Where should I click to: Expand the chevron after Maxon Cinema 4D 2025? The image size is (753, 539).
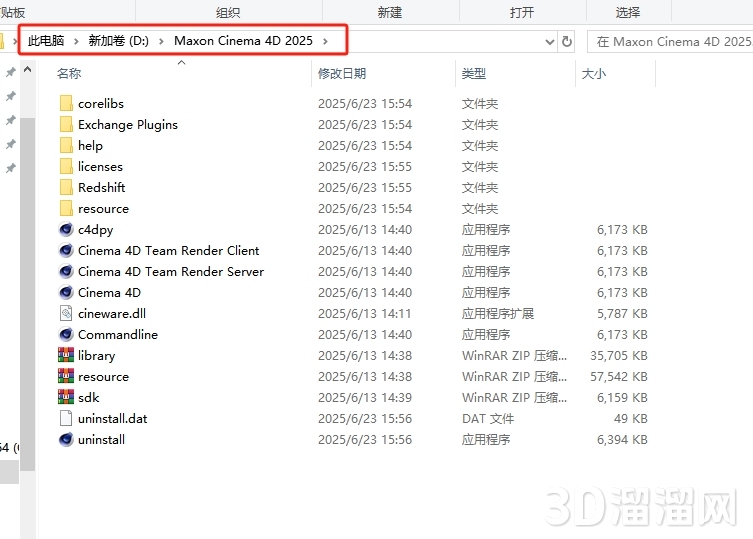click(x=325, y=41)
